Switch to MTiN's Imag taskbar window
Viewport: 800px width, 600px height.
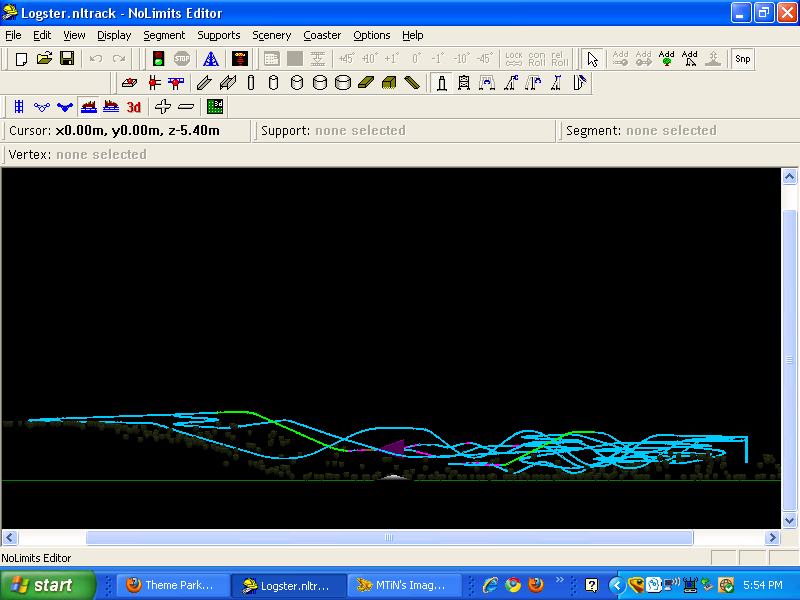pyautogui.click(x=405, y=585)
